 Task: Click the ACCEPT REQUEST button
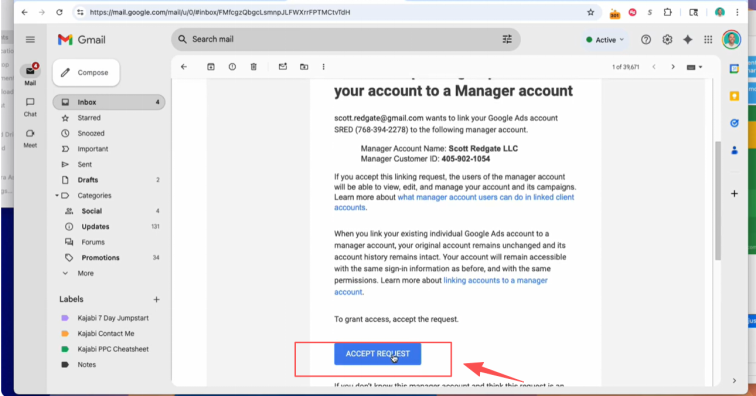coord(378,354)
